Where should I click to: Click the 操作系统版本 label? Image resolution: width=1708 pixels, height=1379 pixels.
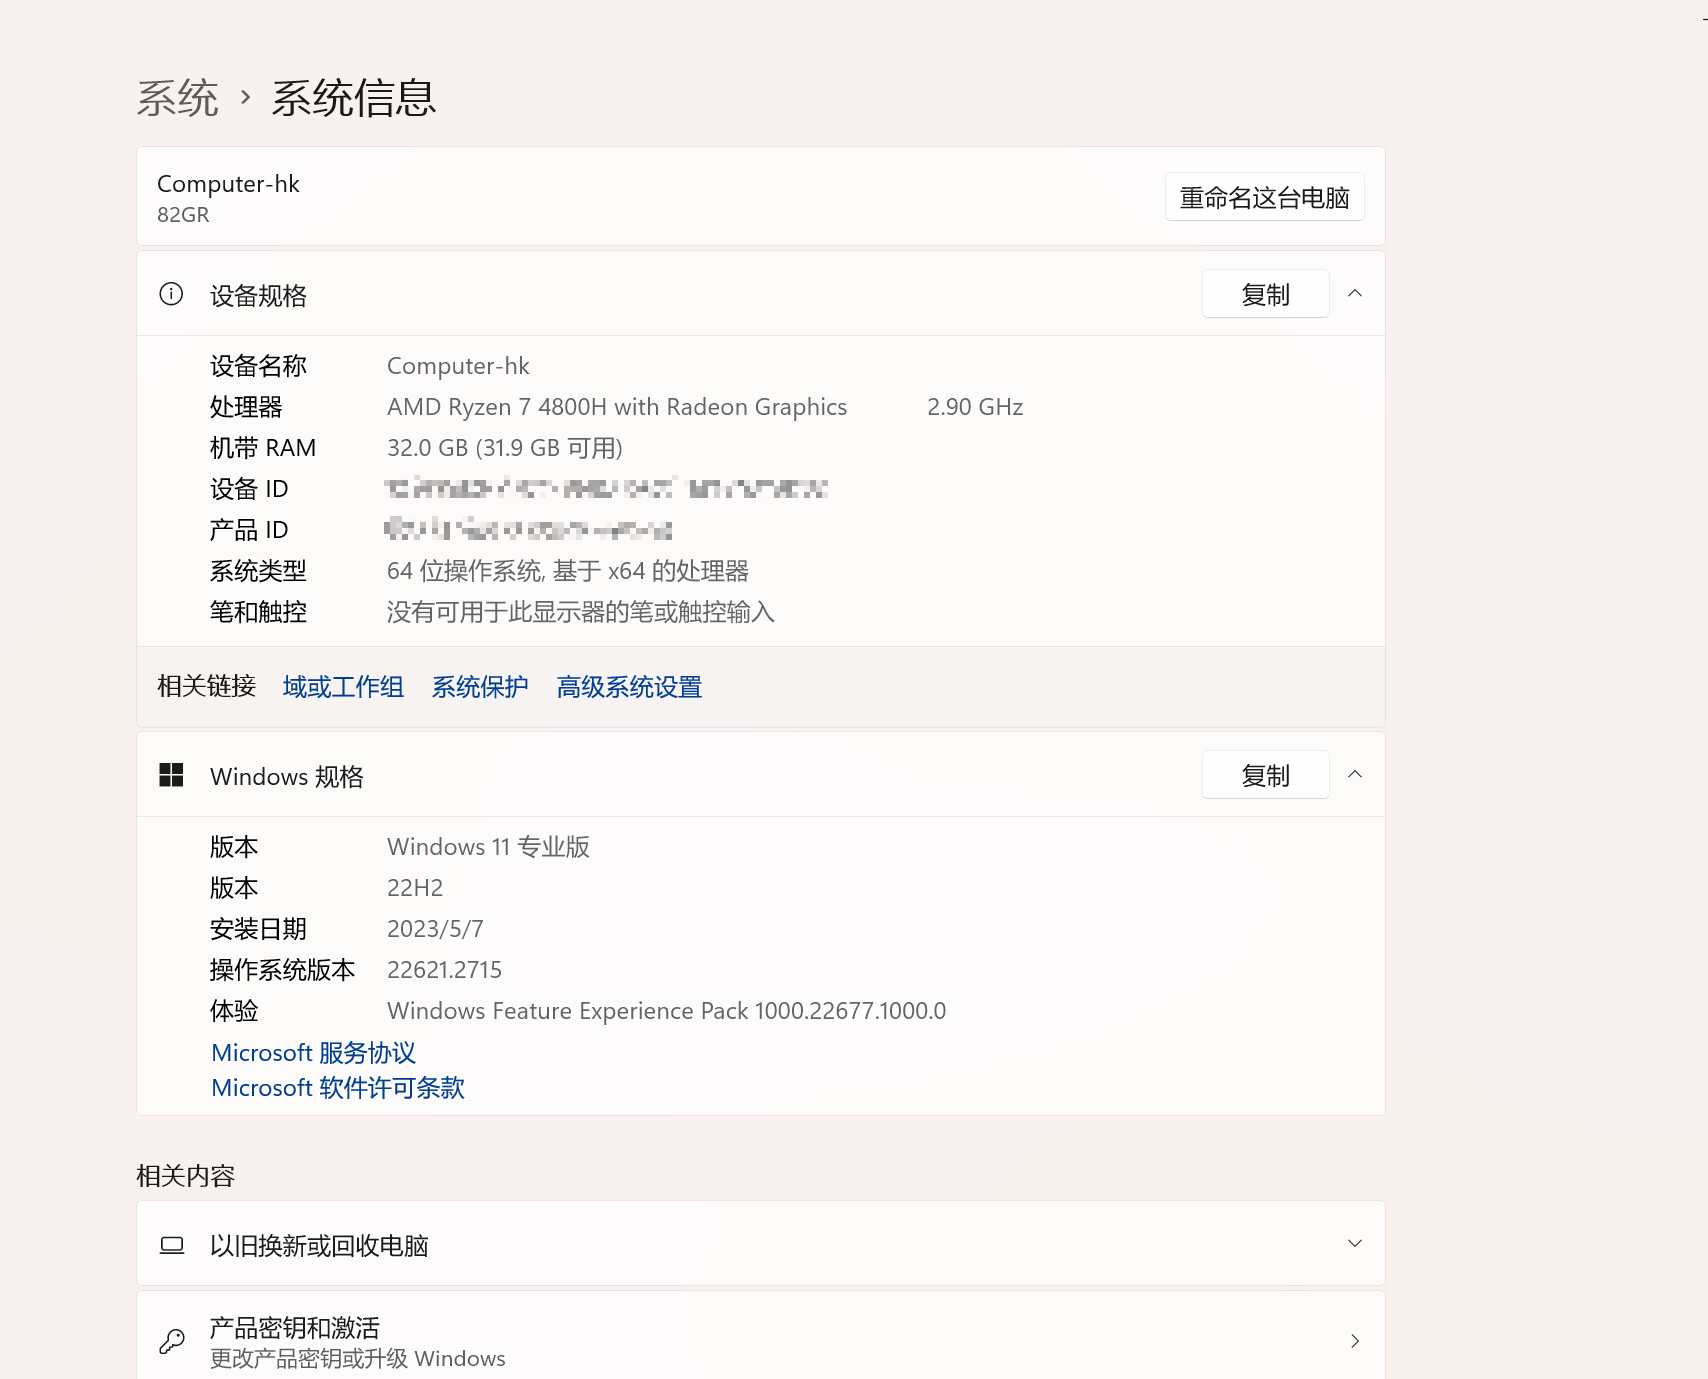click(x=282, y=970)
